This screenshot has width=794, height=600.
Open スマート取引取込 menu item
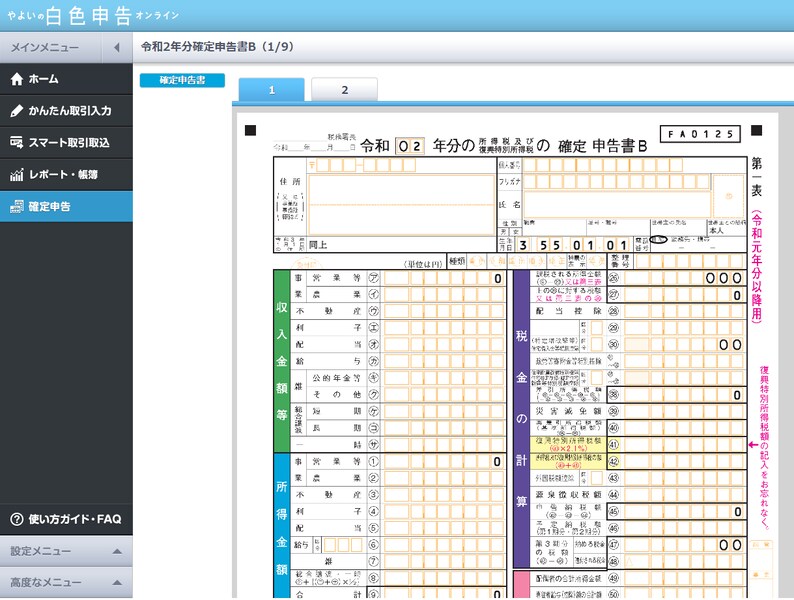pyautogui.click(x=66, y=143)
